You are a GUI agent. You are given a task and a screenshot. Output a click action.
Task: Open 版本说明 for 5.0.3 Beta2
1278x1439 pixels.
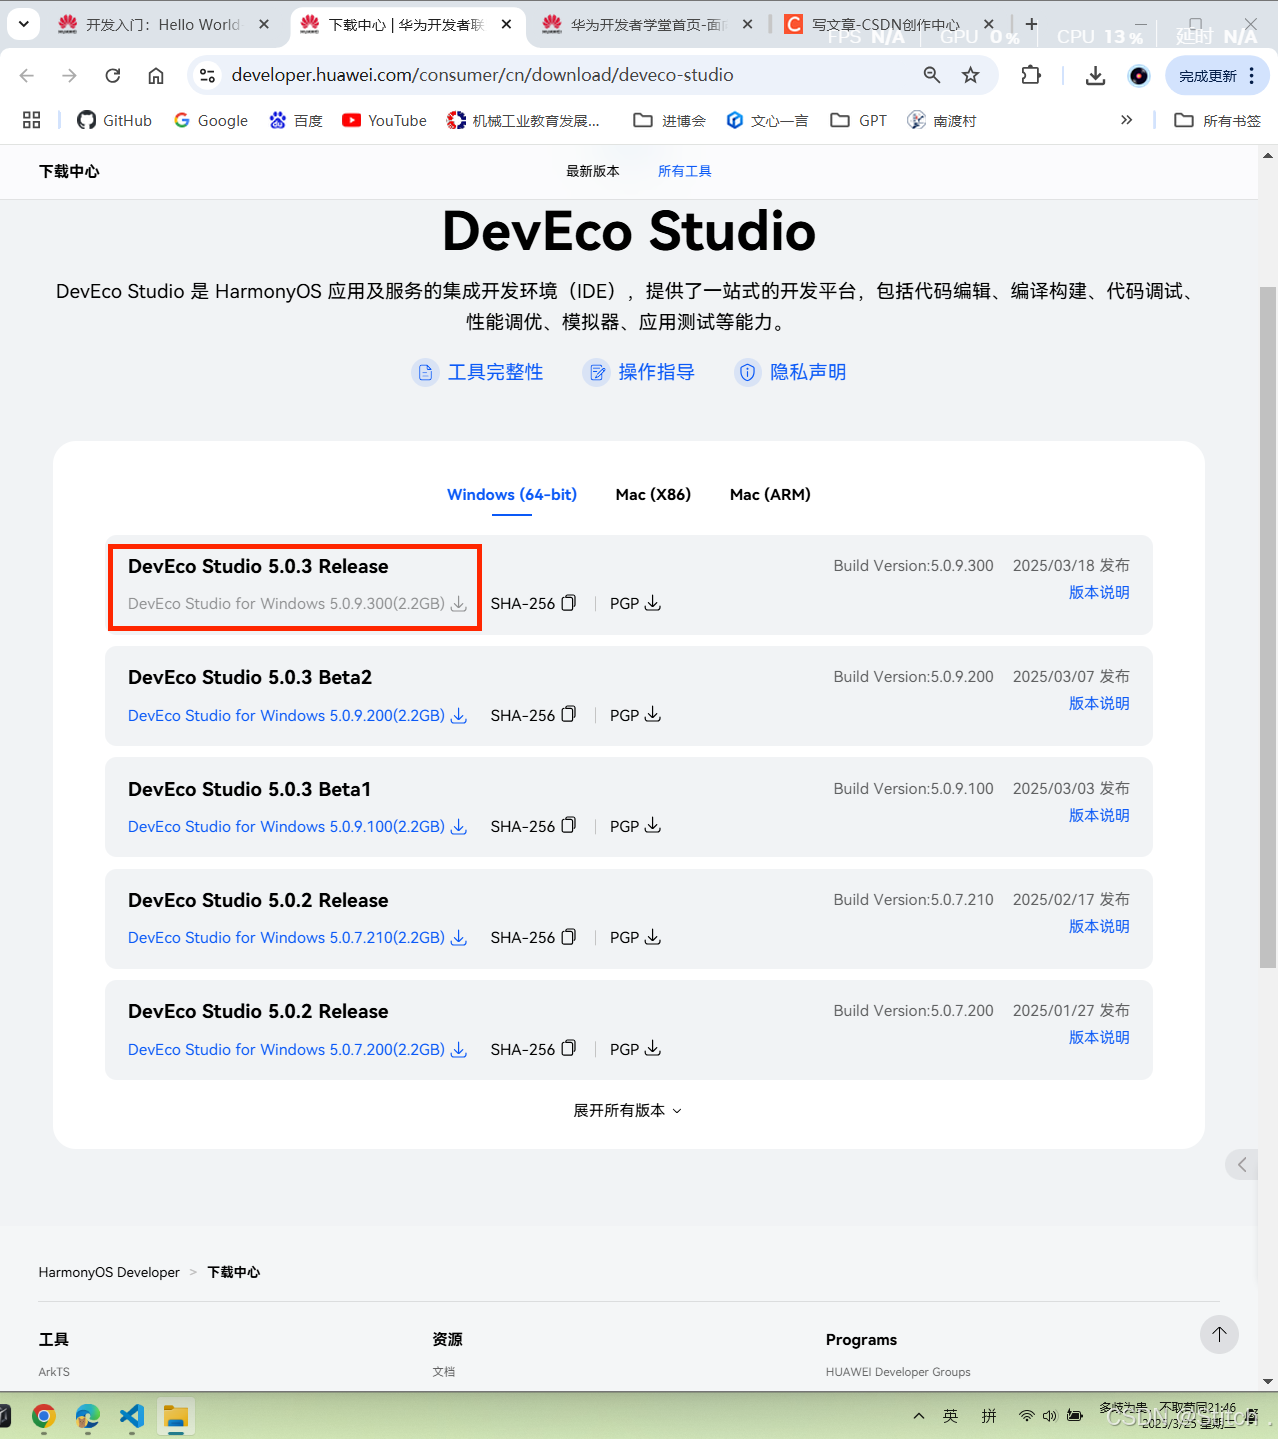(x=1099, y=703)
